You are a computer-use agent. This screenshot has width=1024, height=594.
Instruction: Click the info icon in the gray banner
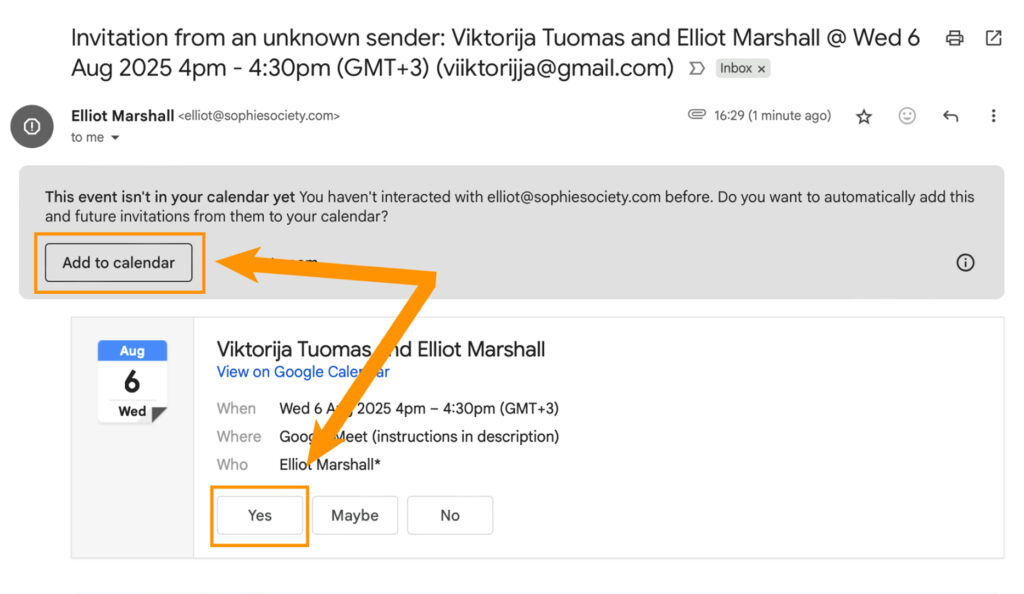[965, 263]
